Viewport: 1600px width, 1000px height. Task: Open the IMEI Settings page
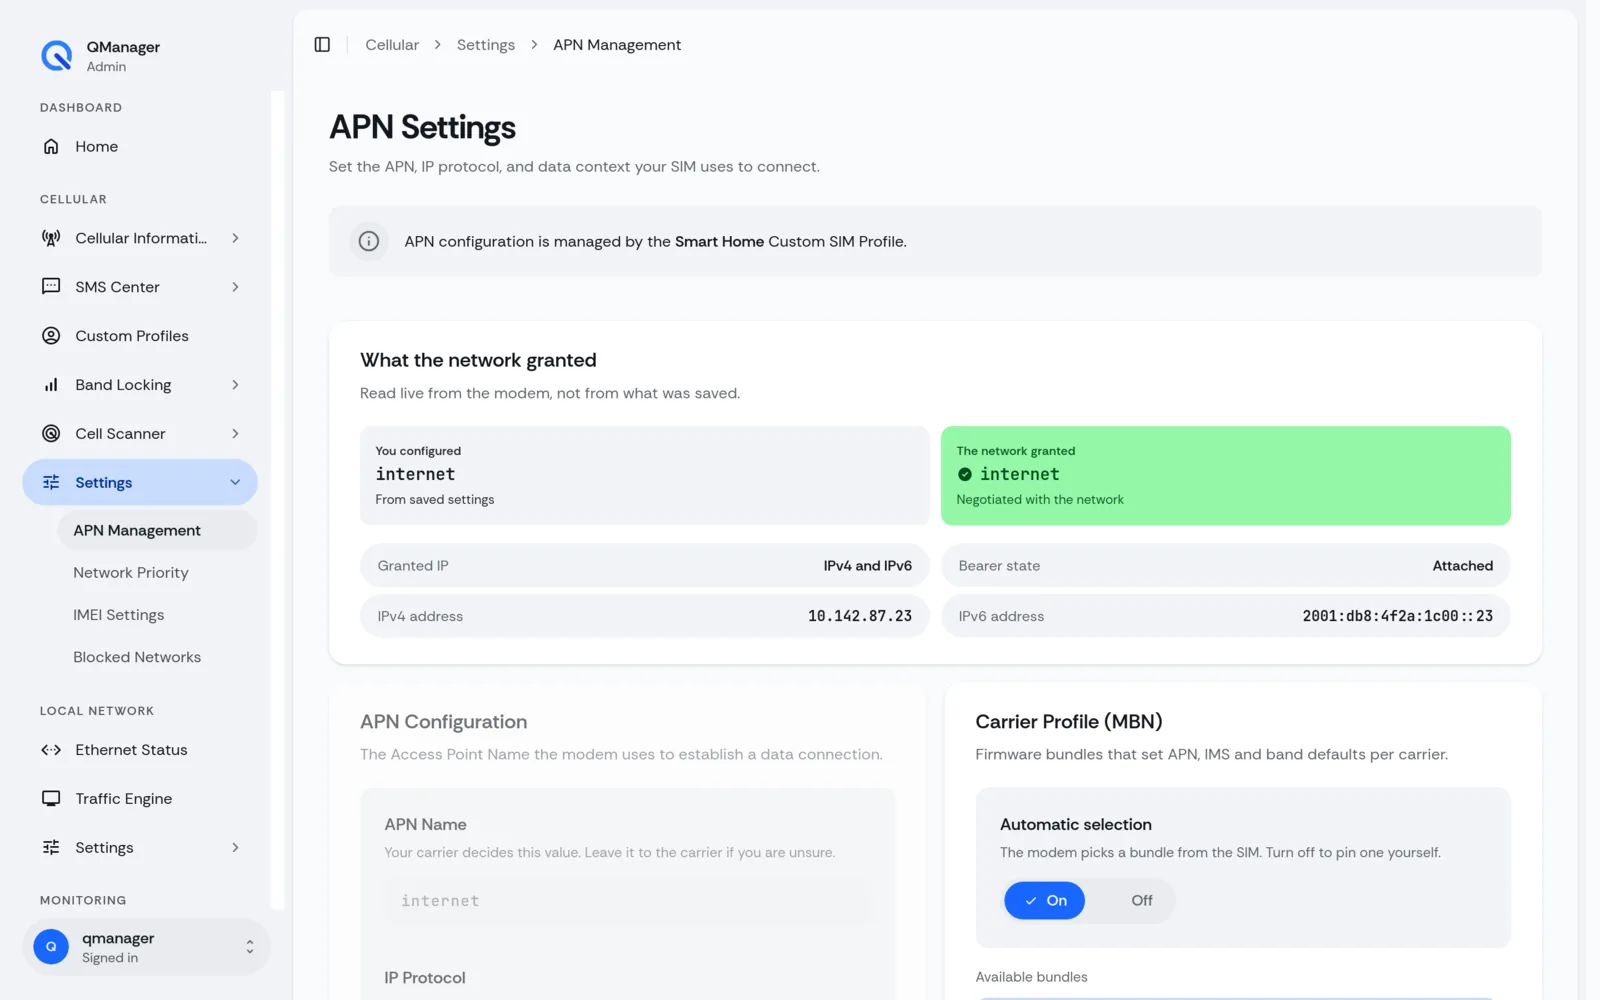(x=119, y=615)
